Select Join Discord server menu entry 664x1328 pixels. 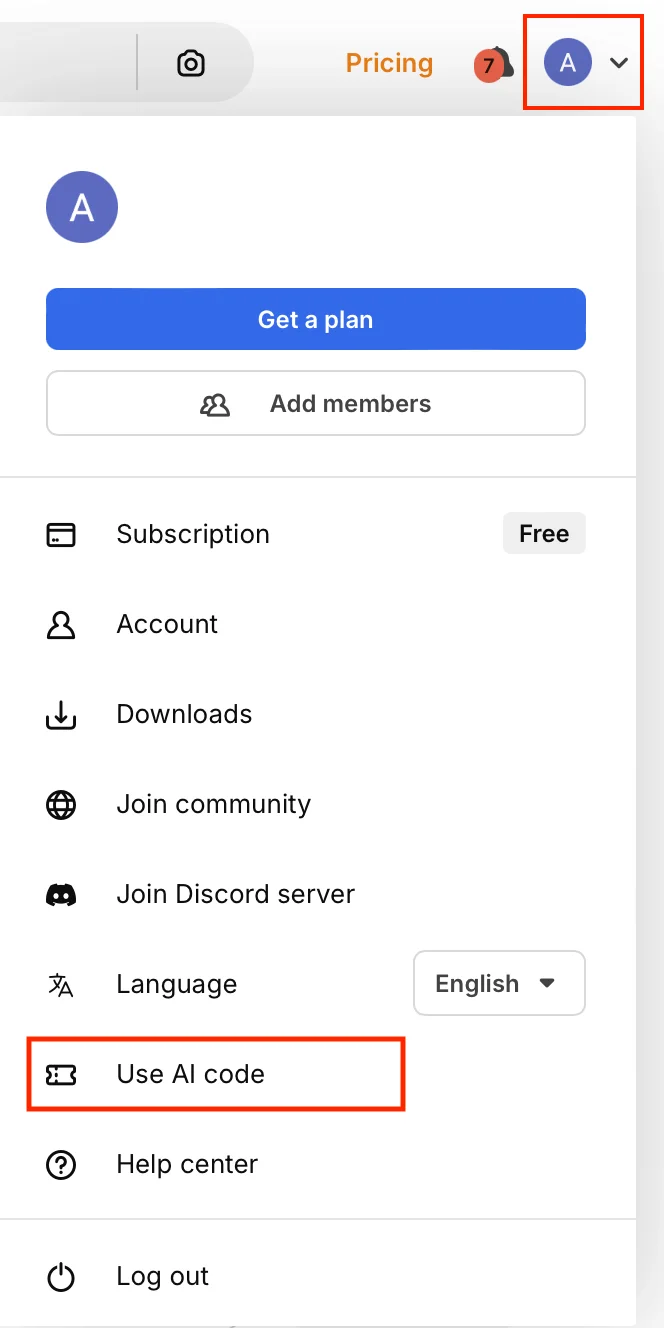click(235, 895)
